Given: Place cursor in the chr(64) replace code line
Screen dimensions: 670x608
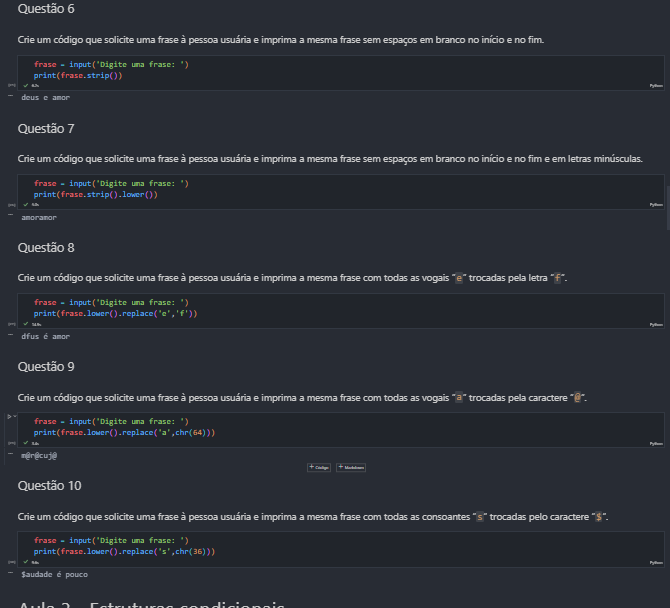Looking at the screenshot, I should (124, 432).
